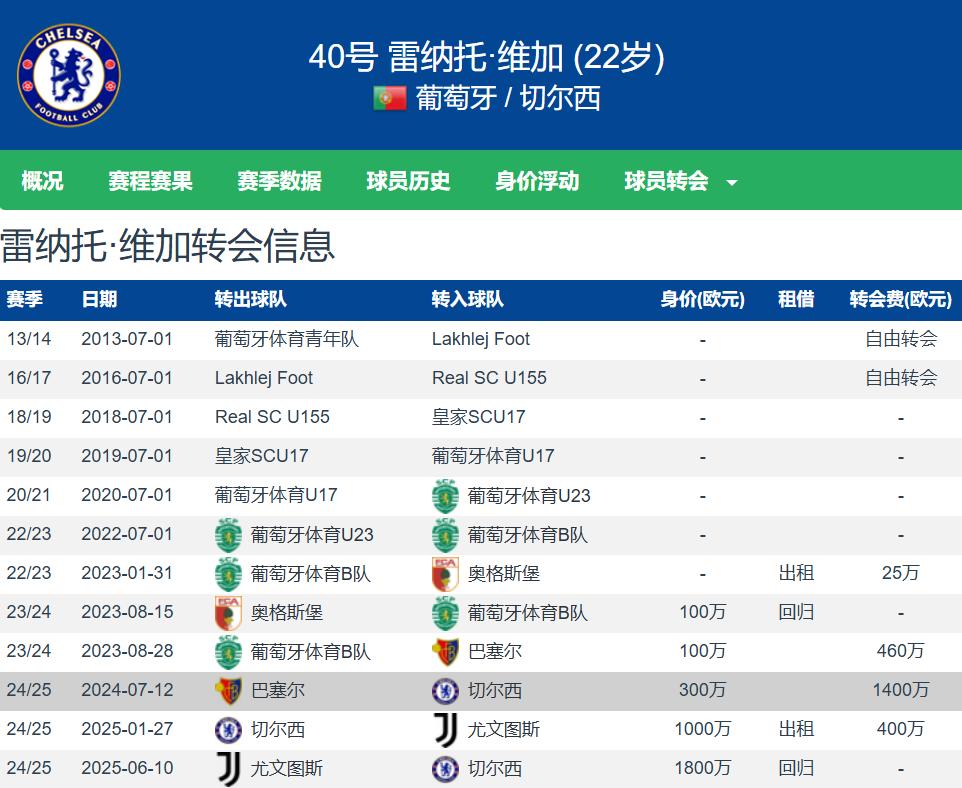
Task: Click 460万 transfer fee cell
Action: [901, 651]
